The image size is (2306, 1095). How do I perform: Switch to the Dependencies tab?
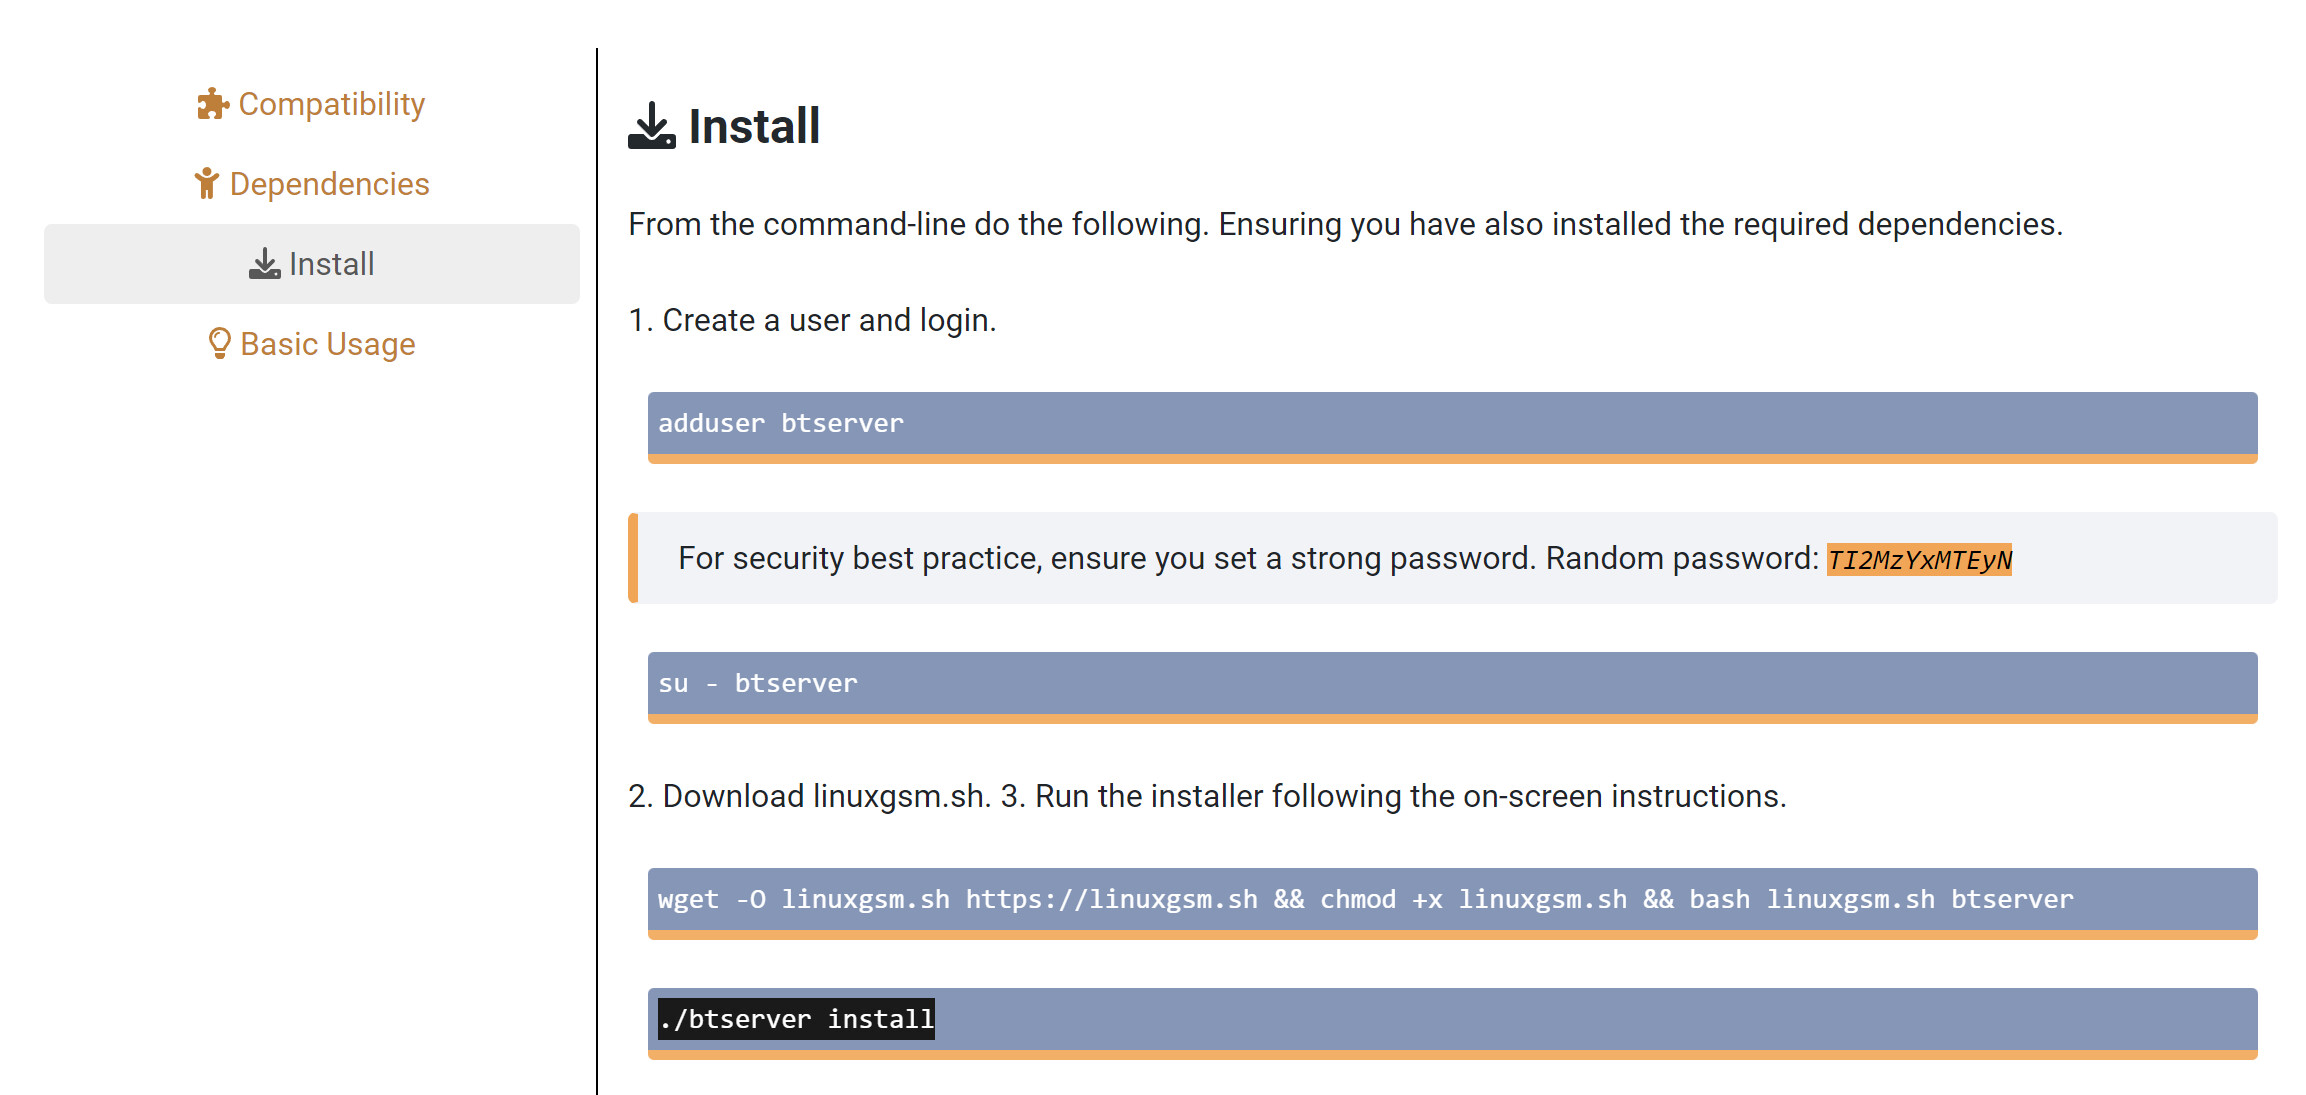click(x=312, y=184)
